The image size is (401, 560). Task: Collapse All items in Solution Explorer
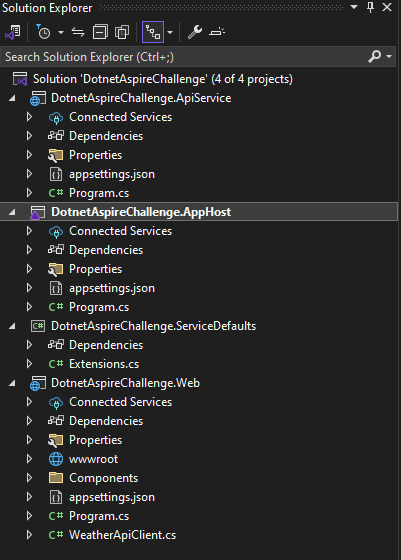coord(100,32)
